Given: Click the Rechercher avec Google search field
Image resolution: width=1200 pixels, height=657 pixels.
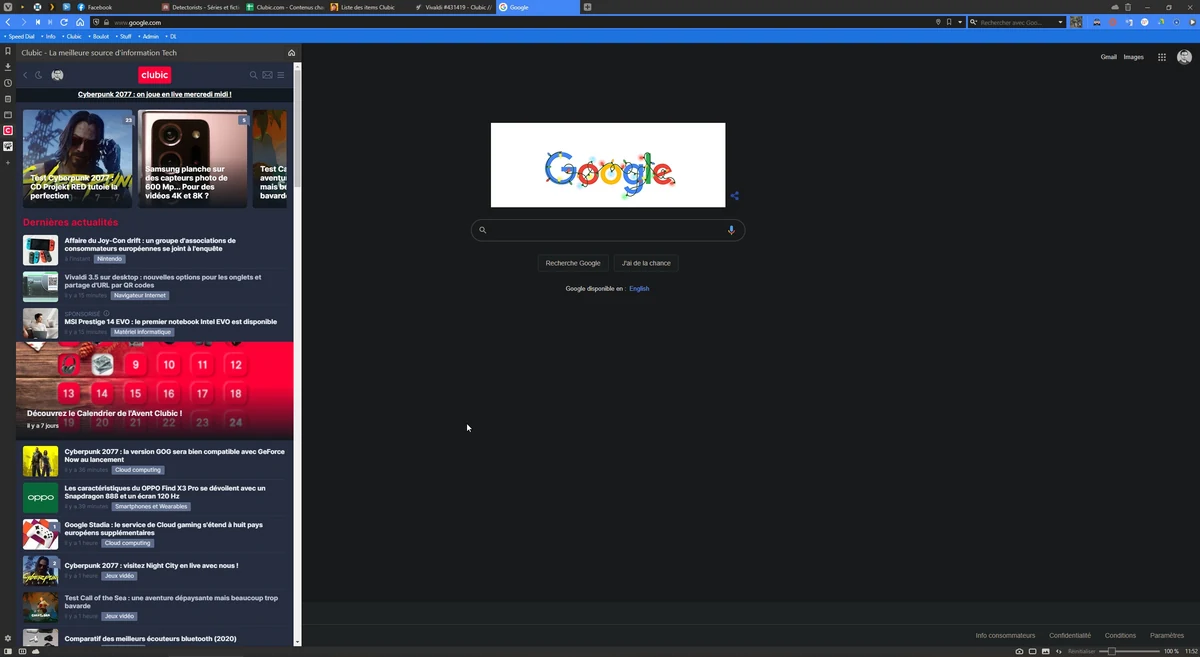Looking at the screenshot, I should point(1016,22).
